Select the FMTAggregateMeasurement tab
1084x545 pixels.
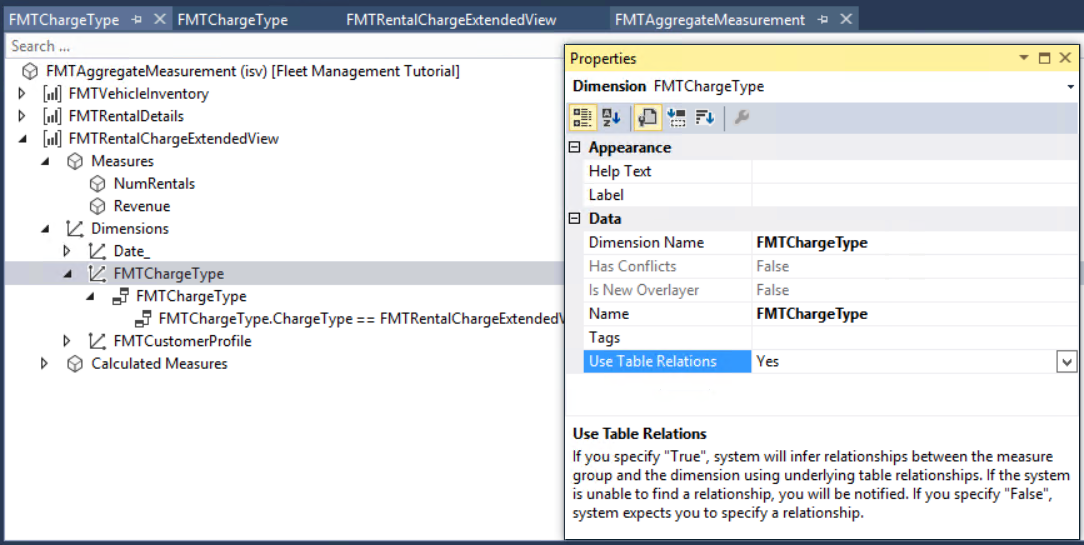(x=709, y=20)
